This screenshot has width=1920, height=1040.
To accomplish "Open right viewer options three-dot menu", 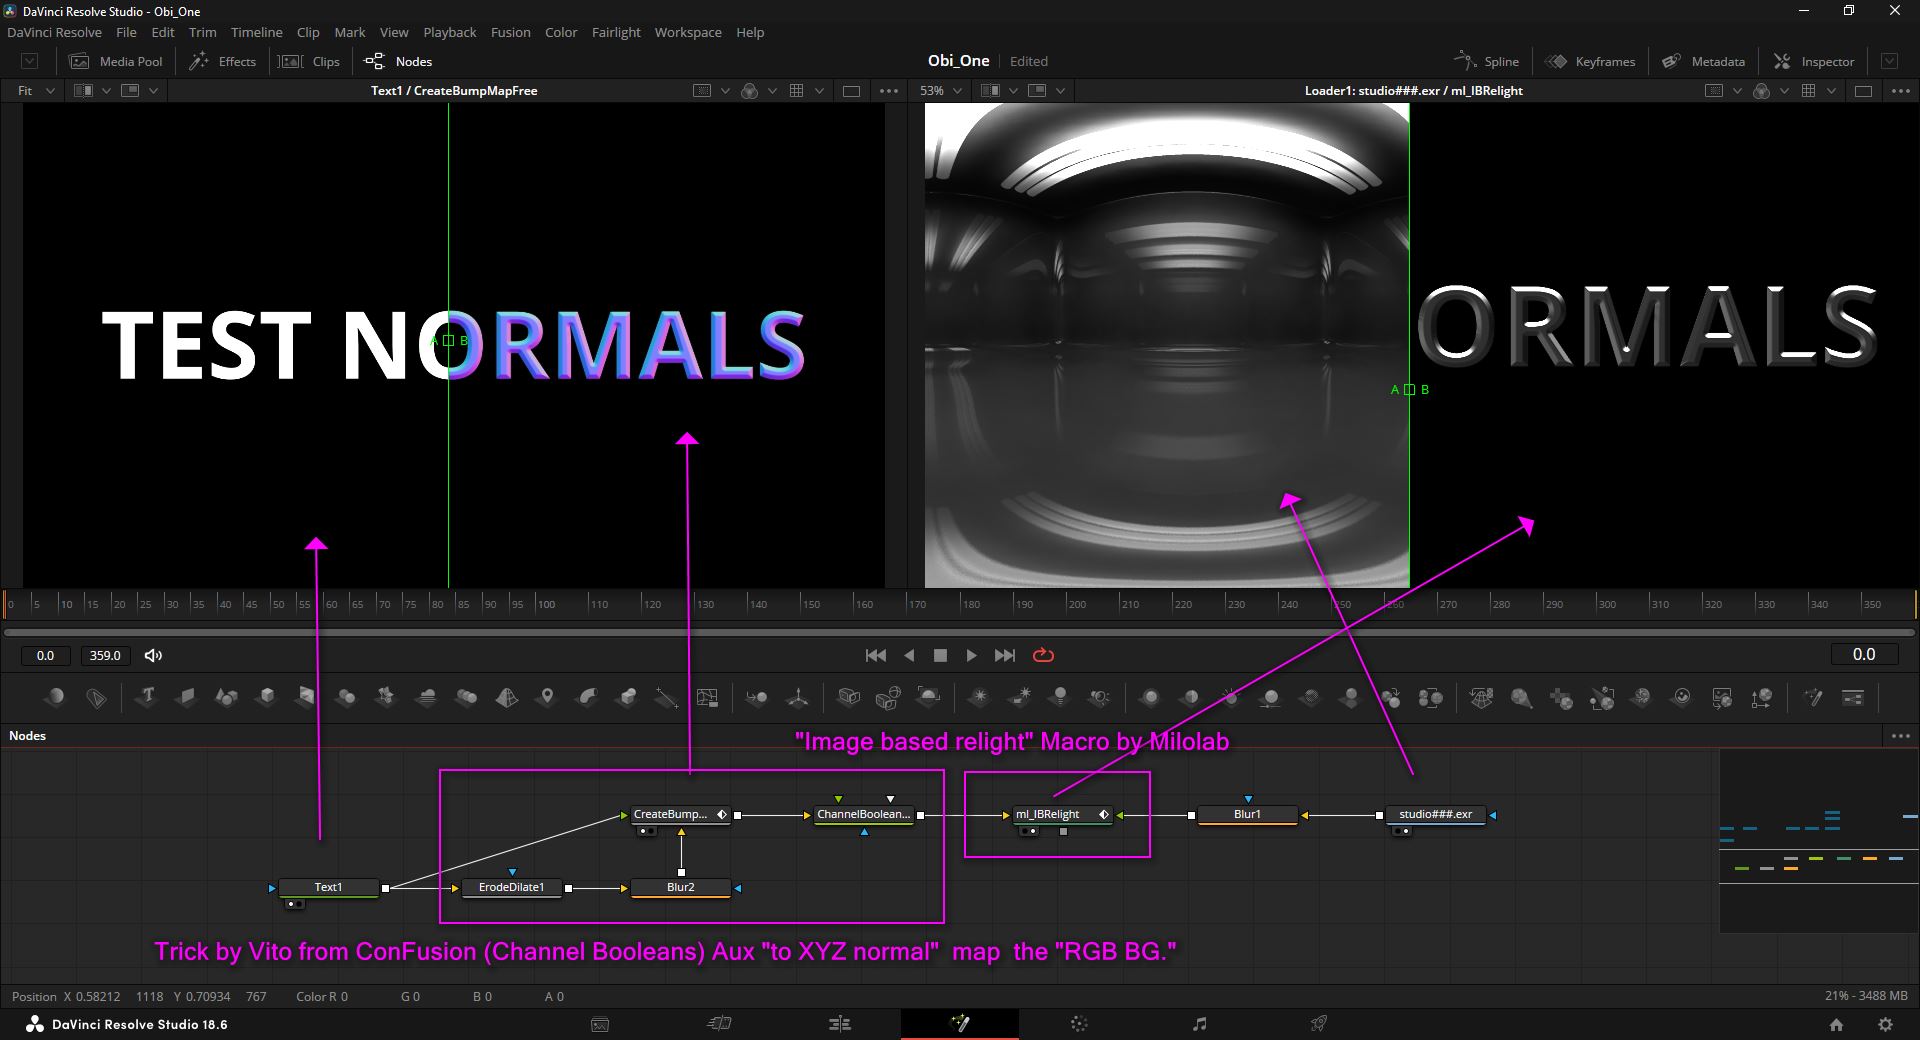I will point(1901,90).
